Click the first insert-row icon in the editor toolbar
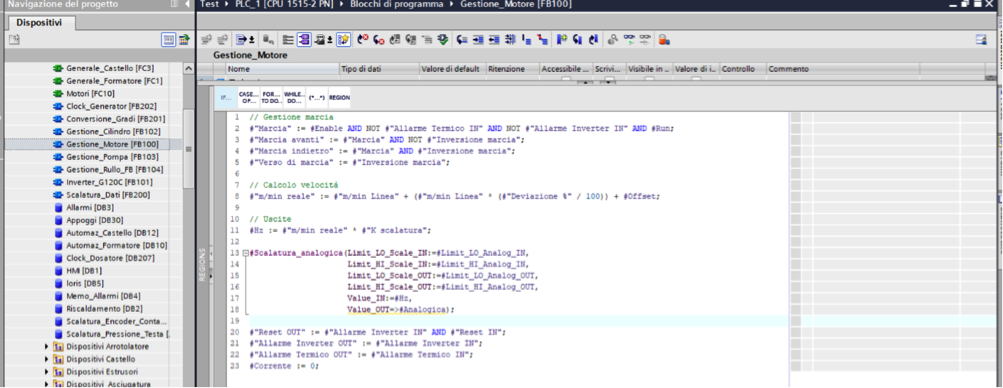The width and height of the screenshot is (1003, 388). [x=206, y=40]
